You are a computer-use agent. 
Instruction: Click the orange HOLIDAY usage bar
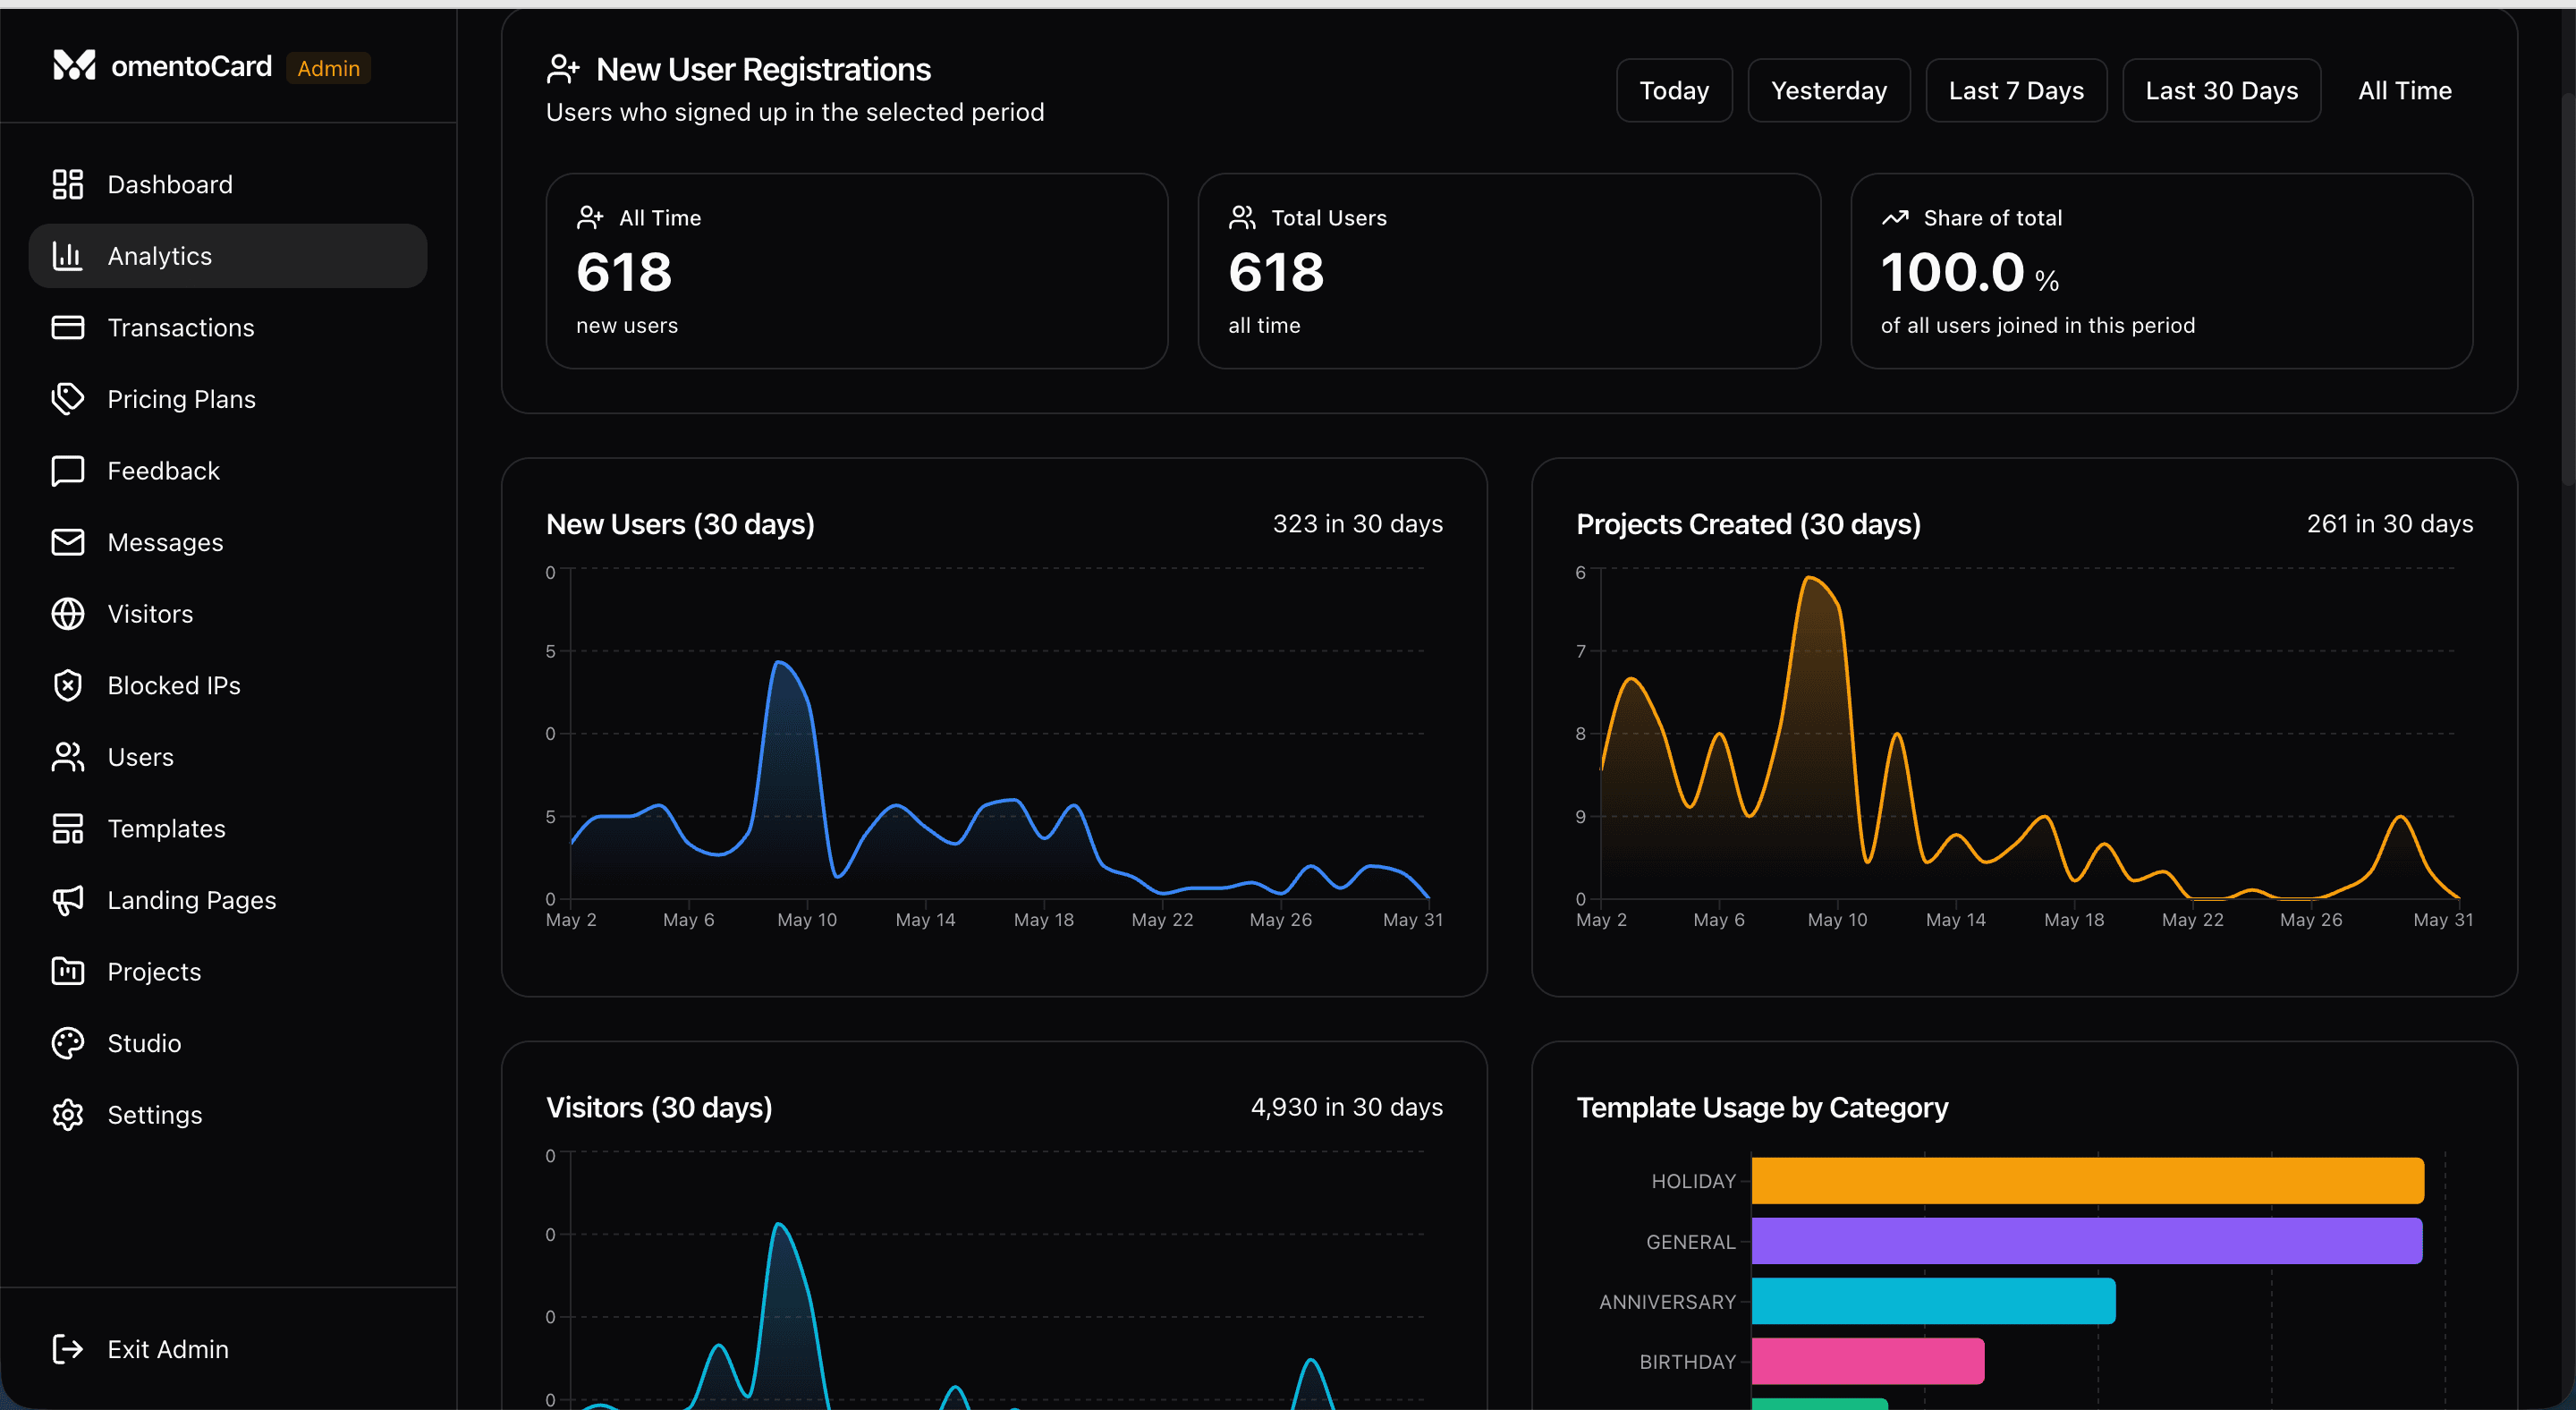click(2087, 1180)
